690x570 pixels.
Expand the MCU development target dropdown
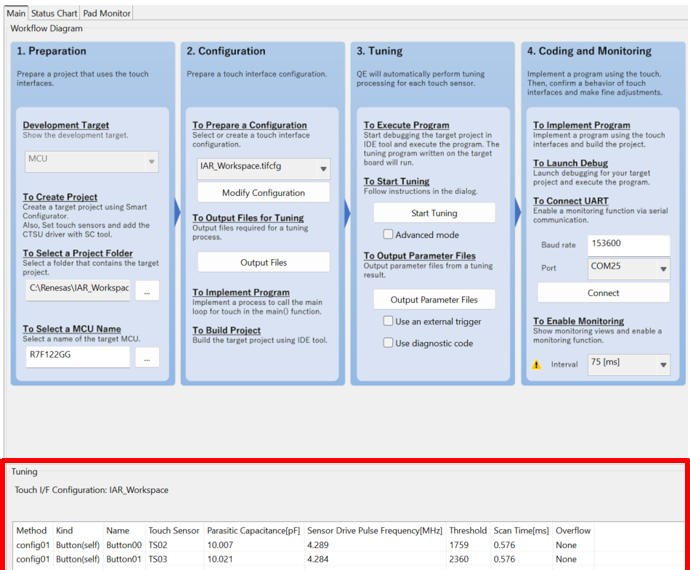(151, 161)
